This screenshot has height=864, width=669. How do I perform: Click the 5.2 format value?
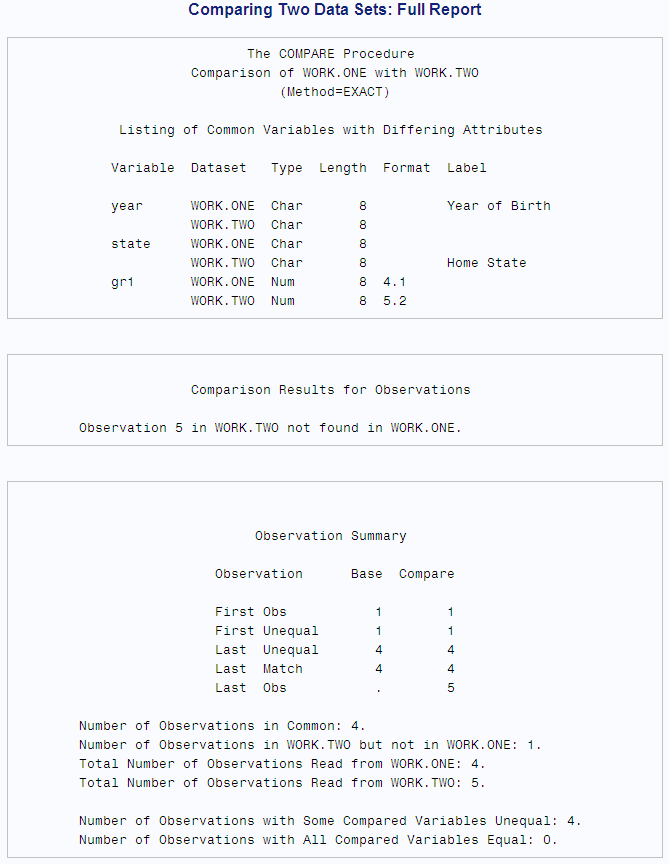(394, 301)
